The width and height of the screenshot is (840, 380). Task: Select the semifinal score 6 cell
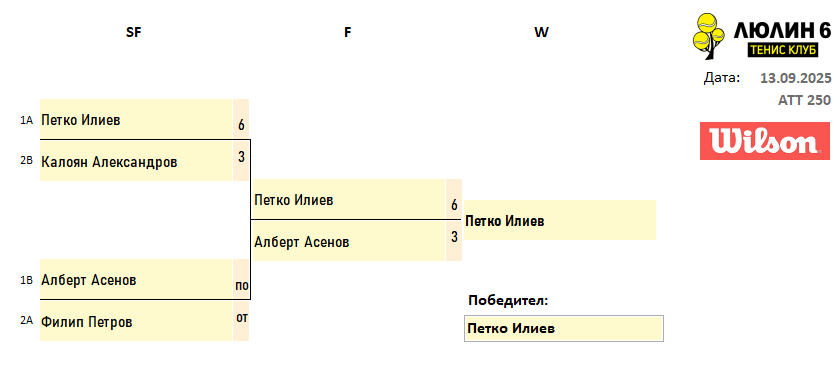[x=241, y=120]
